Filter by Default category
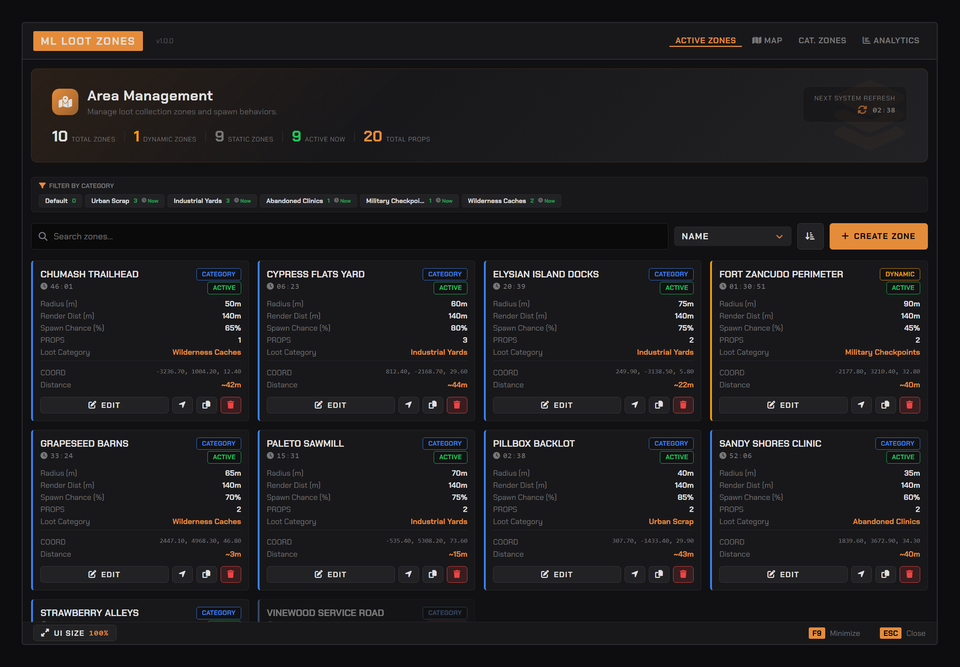 tap(60, 201)
